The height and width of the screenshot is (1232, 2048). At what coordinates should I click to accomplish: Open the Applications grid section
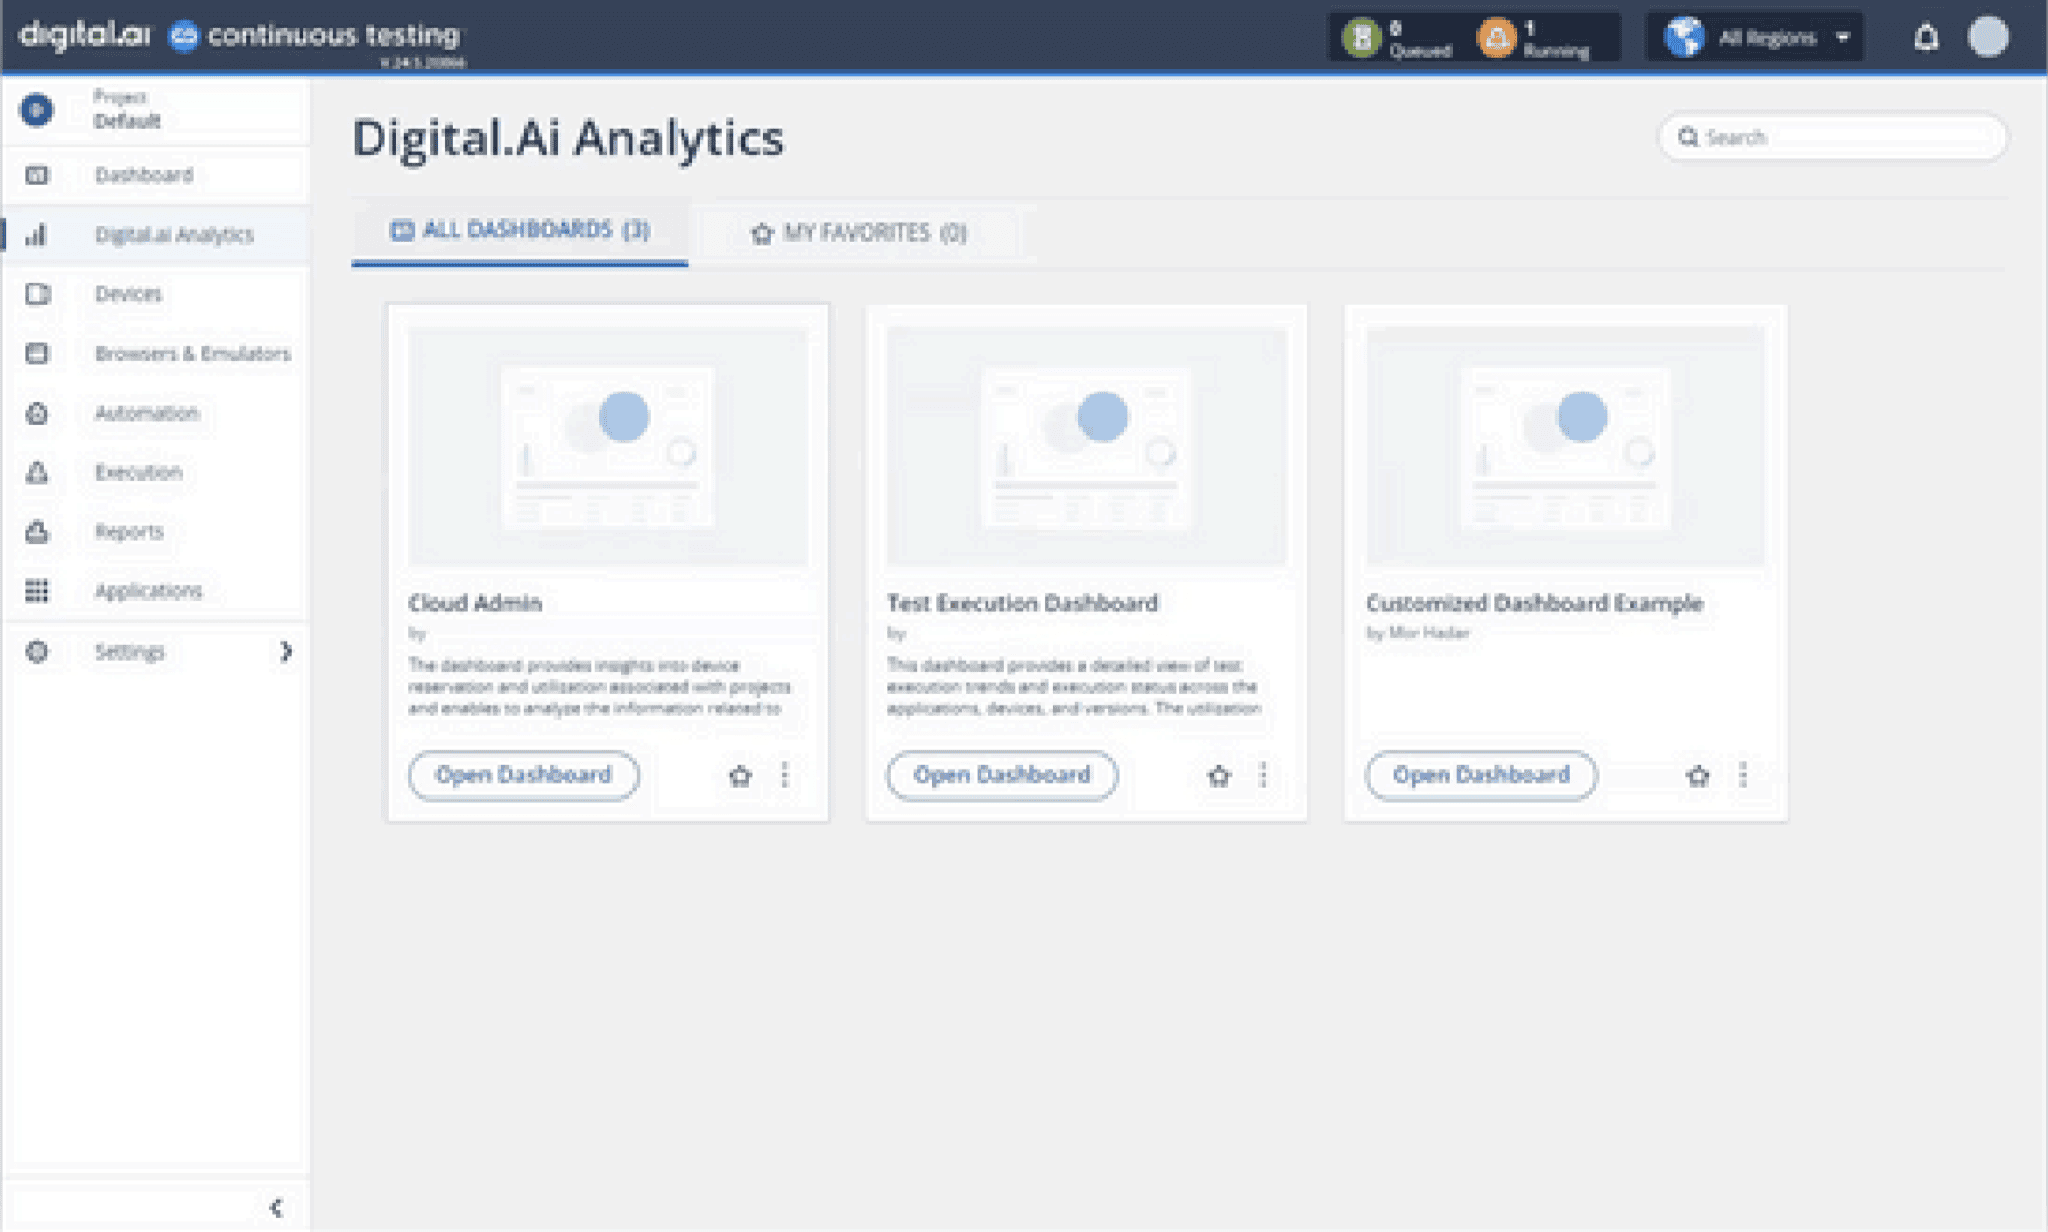click(148, 591)
